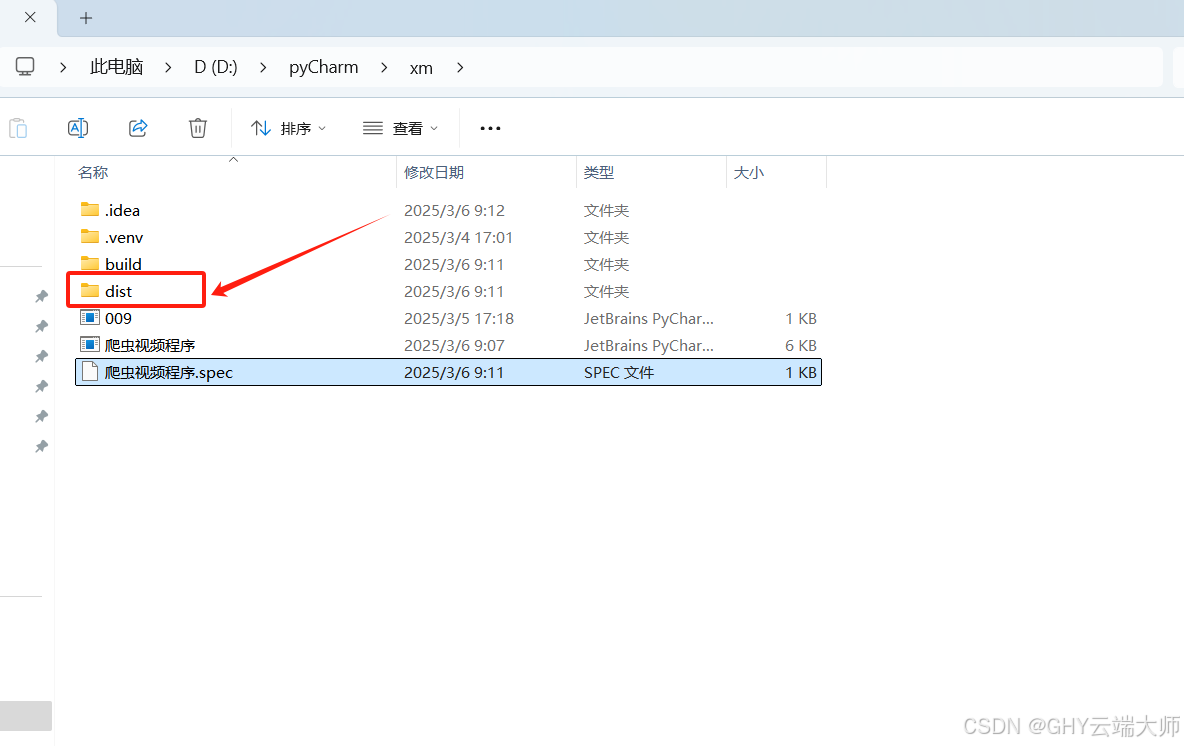Select the 009 PyCharm file icon
1184x746 pixels.
(90, 318)
